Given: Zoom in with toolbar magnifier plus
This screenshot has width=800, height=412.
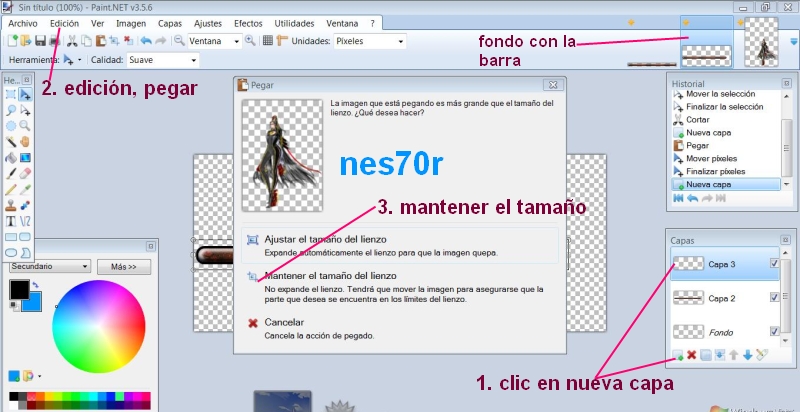Looking at the screenshot, I should click(250, 41).
